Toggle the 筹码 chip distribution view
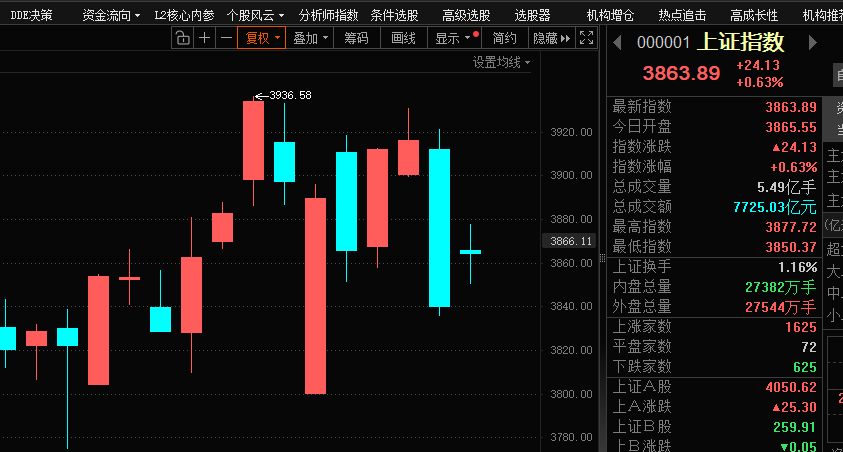843x452 pixels. [357, 38]
